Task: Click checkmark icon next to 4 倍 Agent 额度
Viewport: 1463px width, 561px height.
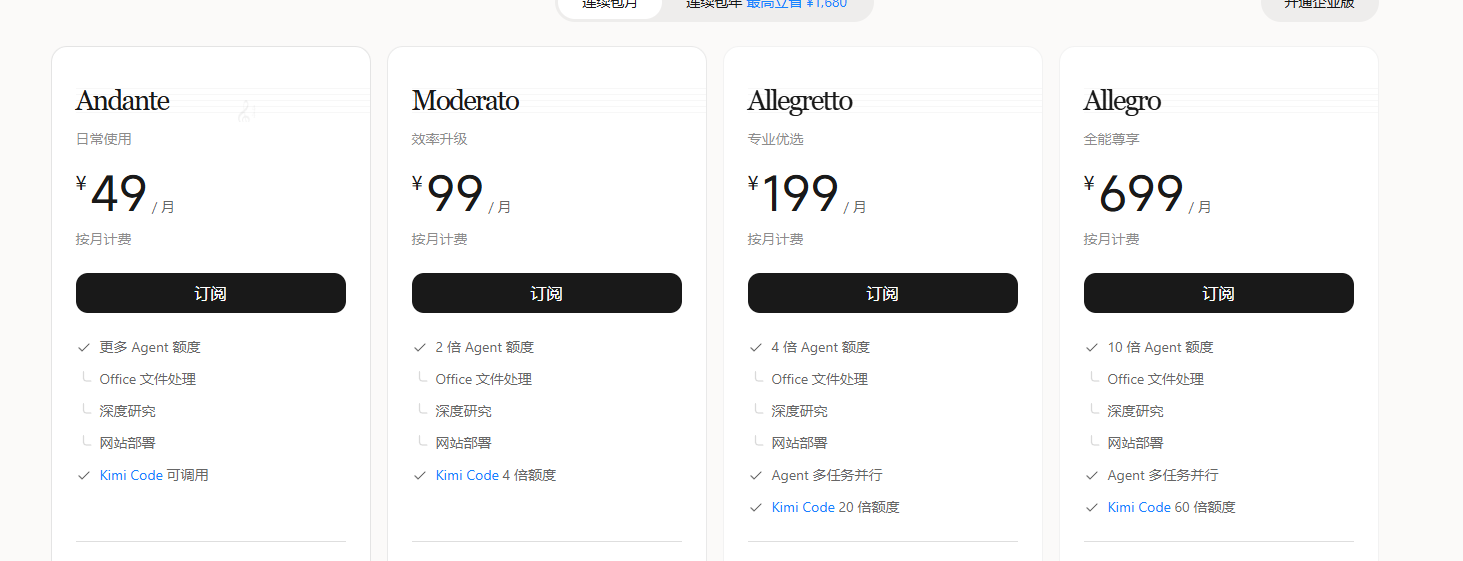Action: [x=756, y=347]
